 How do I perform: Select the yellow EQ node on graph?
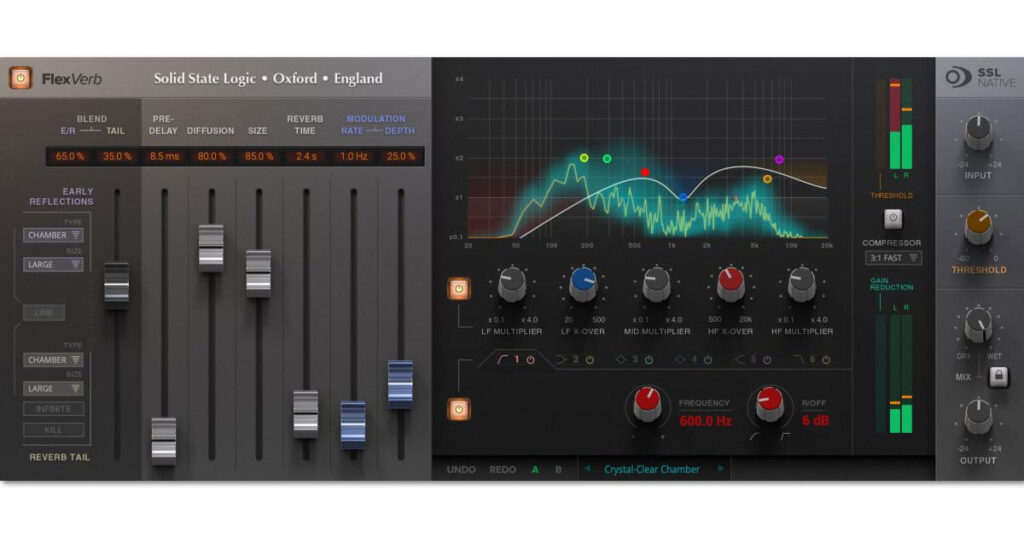click(x=584, y=158)
